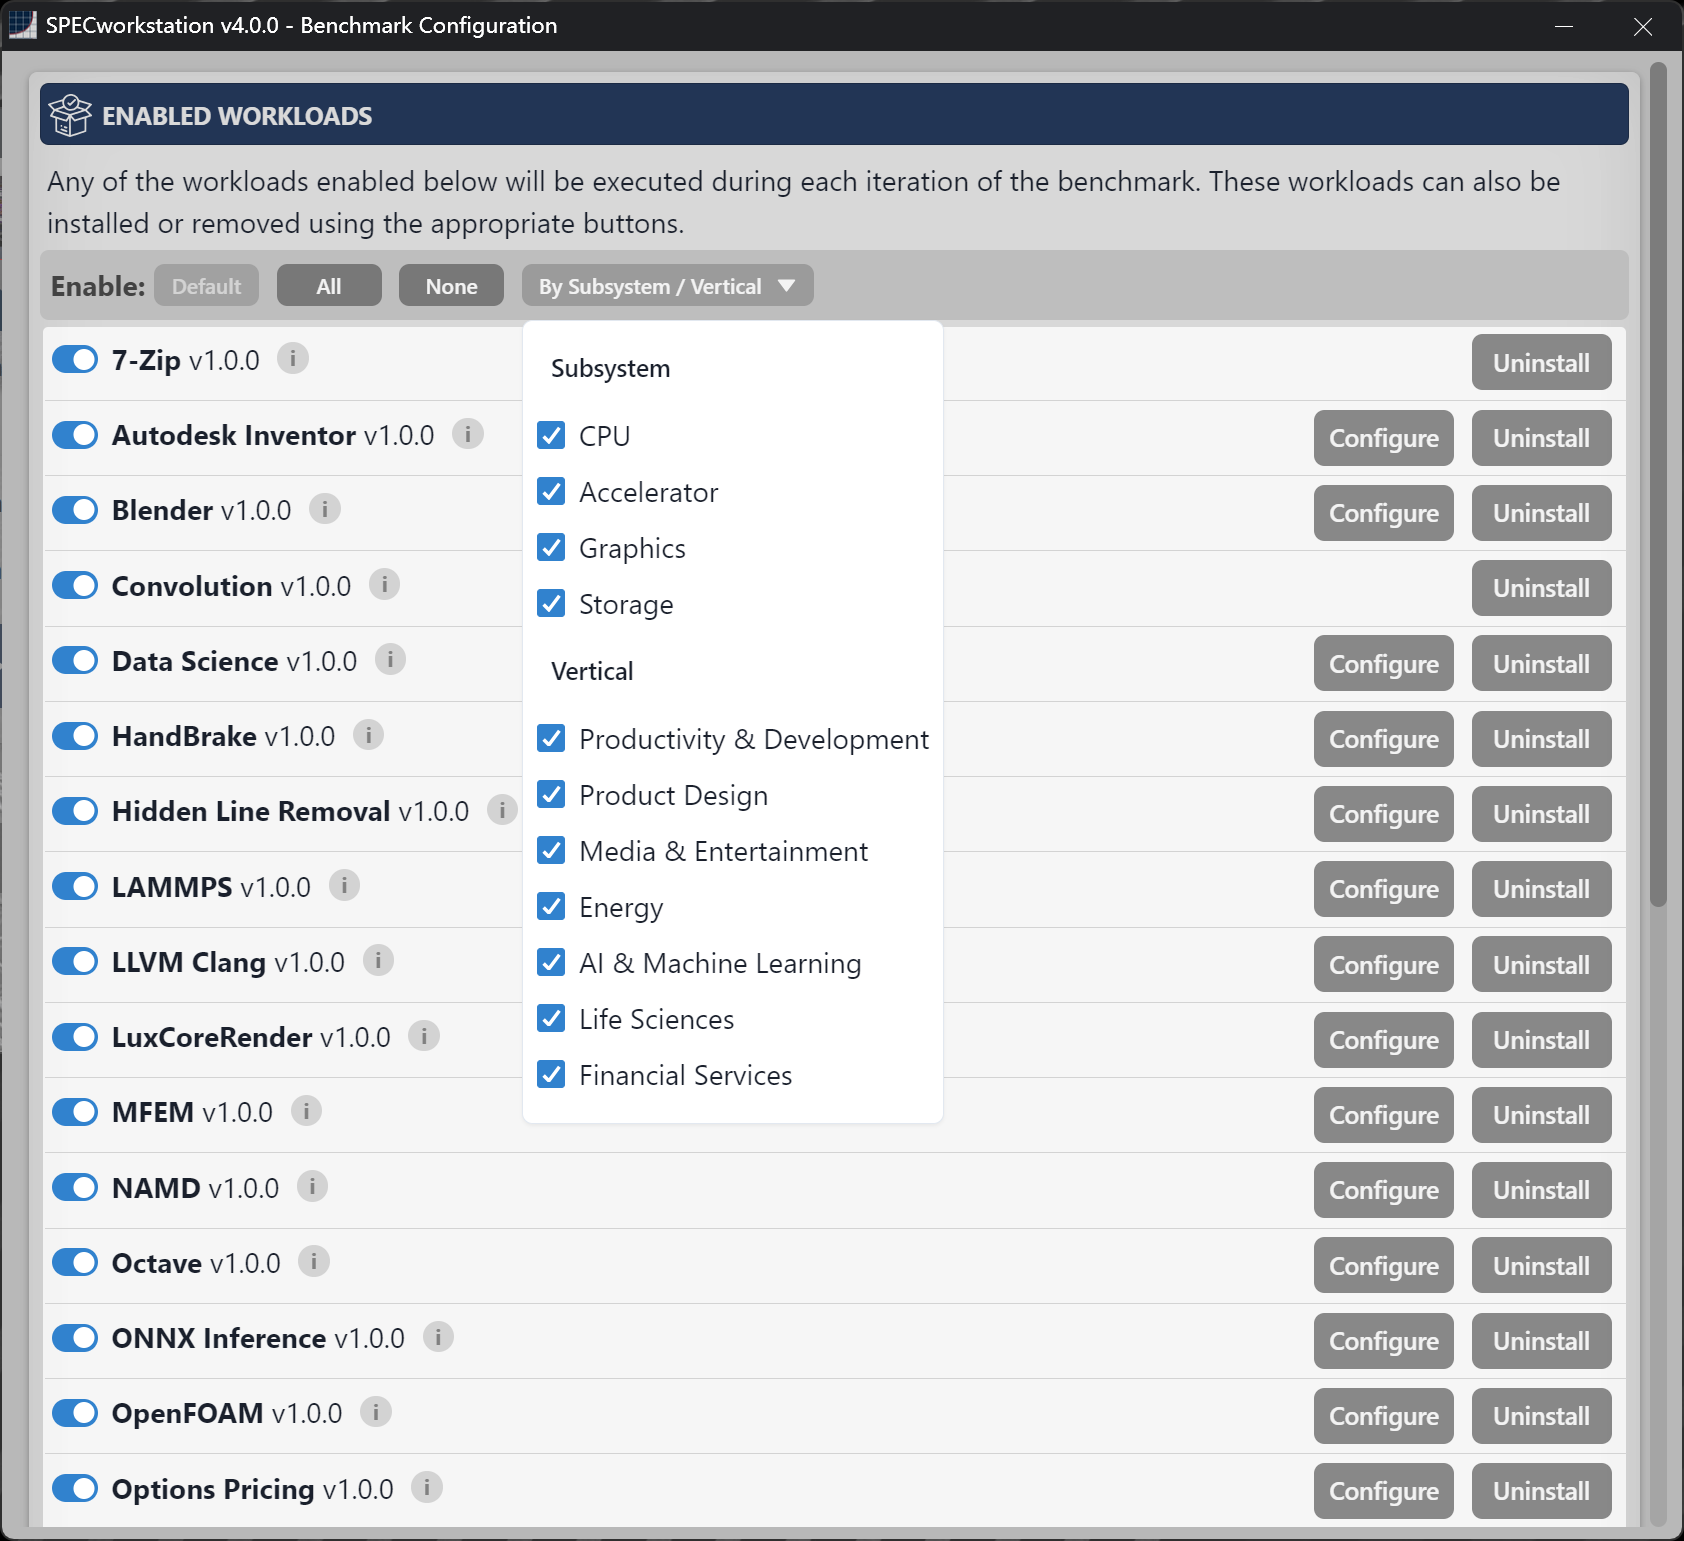Configure the Autodesk Inventor workload
The image size is (1684, 1541).
point(1383,438)
